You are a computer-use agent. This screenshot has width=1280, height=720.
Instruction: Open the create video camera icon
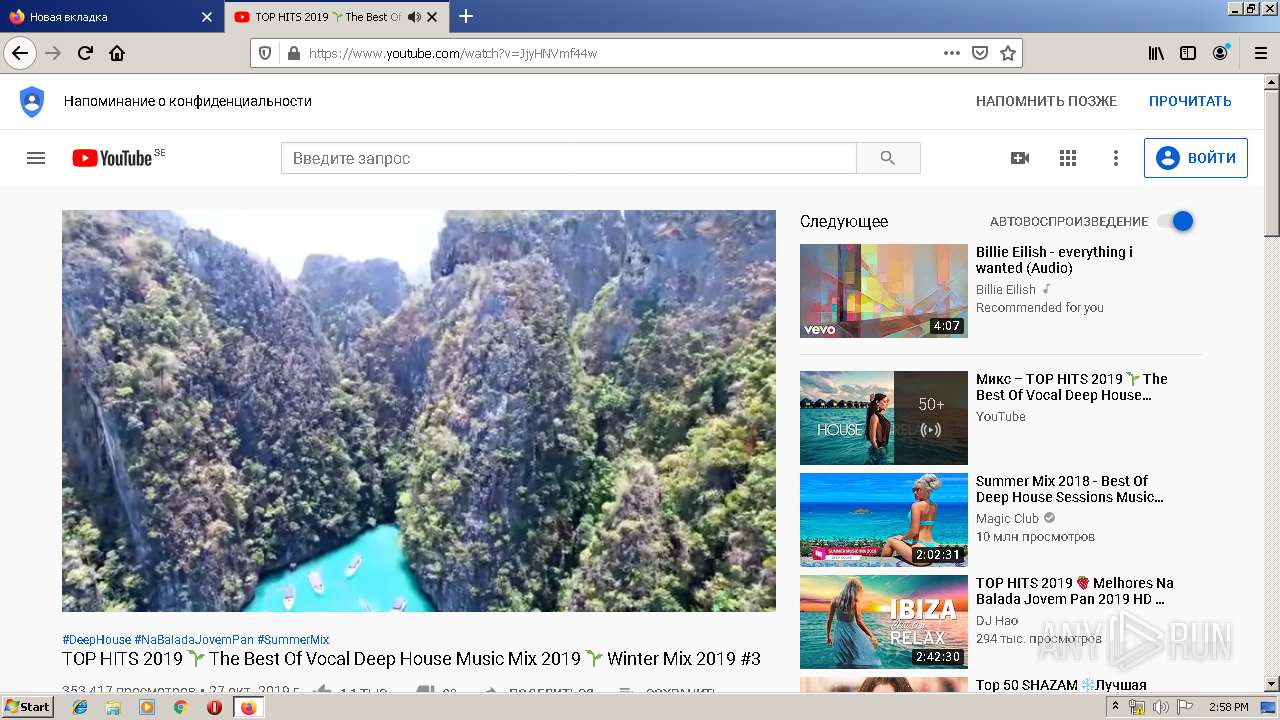pos(1020,158)
